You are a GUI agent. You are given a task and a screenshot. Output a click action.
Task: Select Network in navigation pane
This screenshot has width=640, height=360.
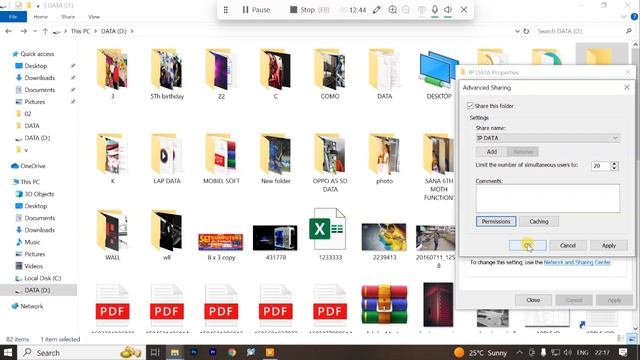coord(31,306)
